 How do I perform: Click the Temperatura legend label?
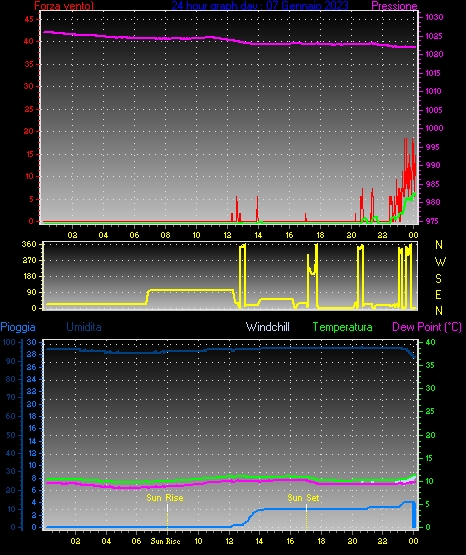(x=342, y=327)
